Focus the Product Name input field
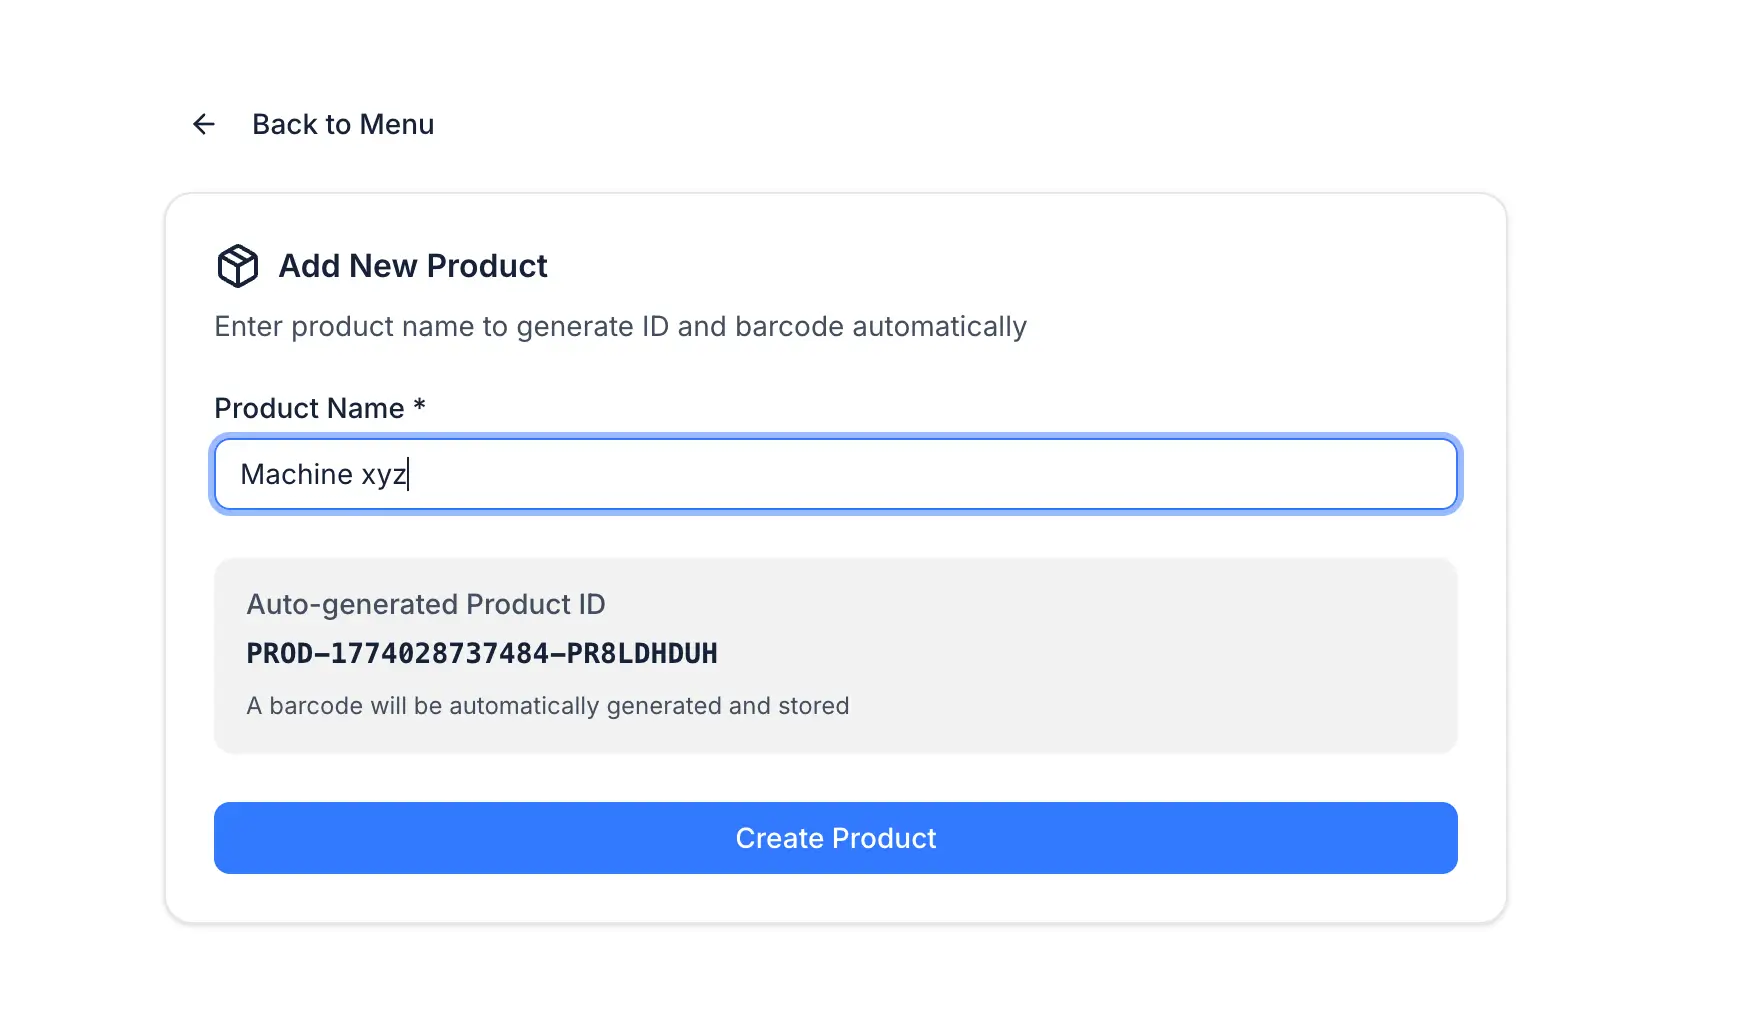Screen dimensions: 1738x1016 tap(835, 474)
